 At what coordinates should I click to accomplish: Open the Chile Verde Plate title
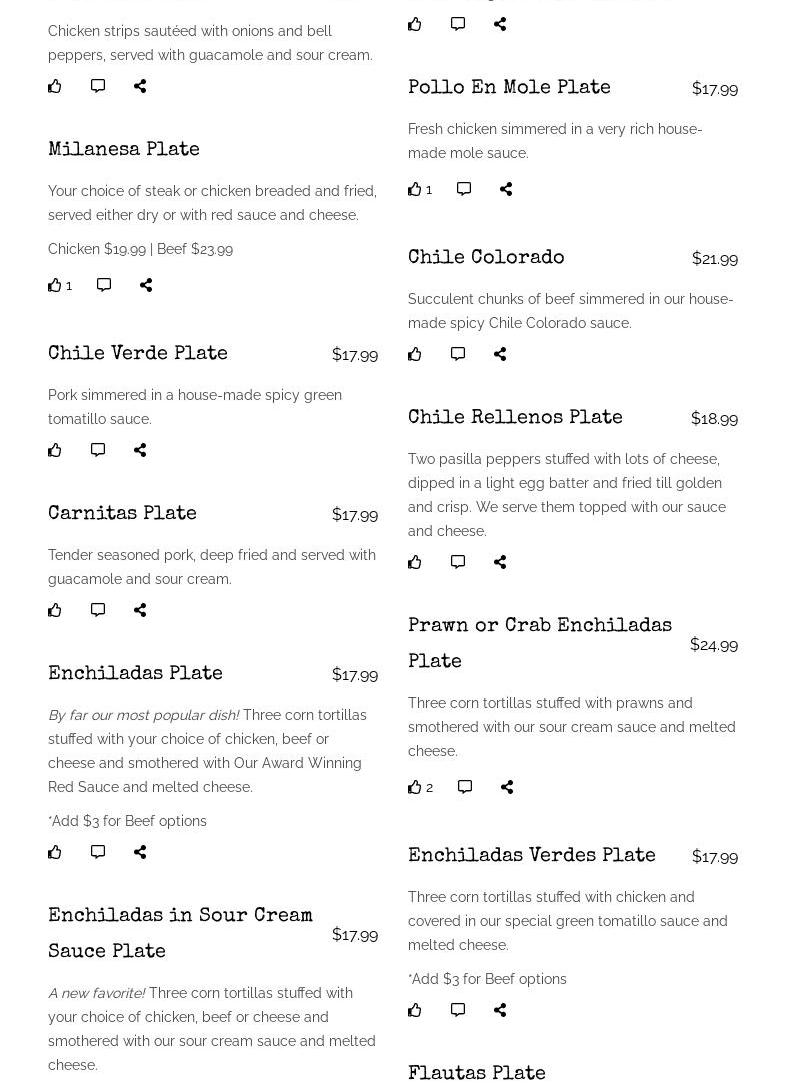(x=138, y=354)
